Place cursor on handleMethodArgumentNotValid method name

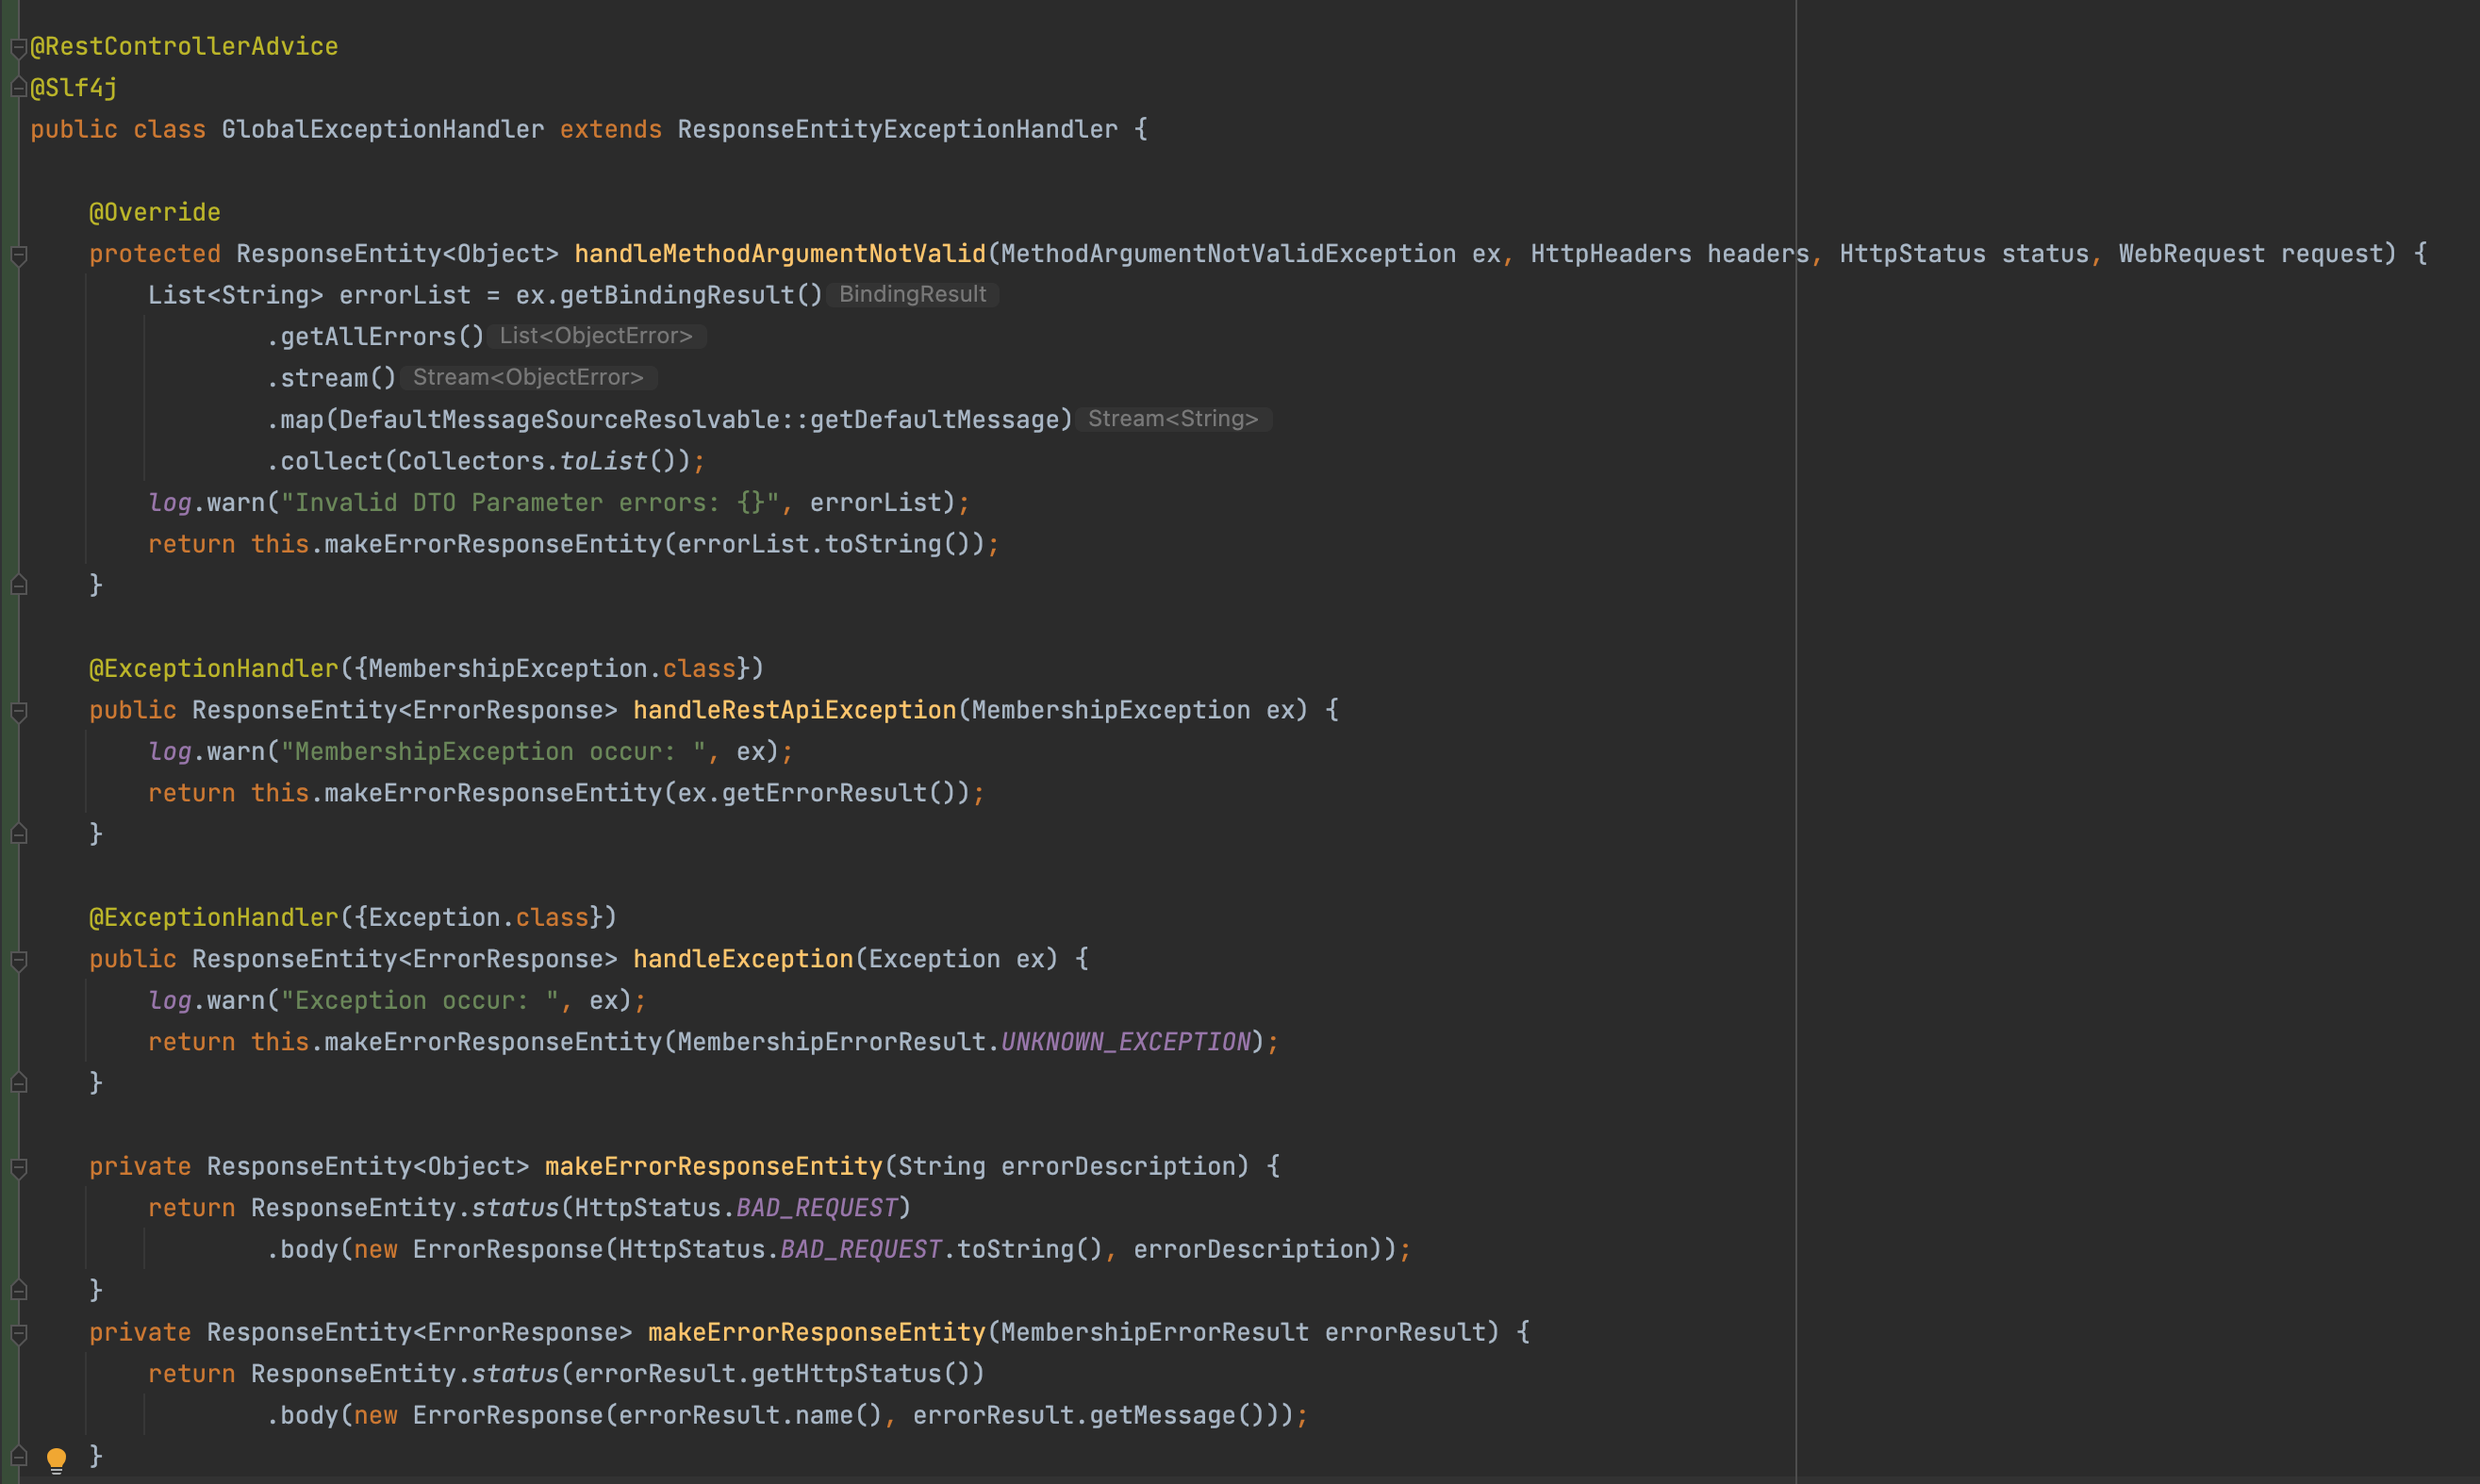[780, 254]
